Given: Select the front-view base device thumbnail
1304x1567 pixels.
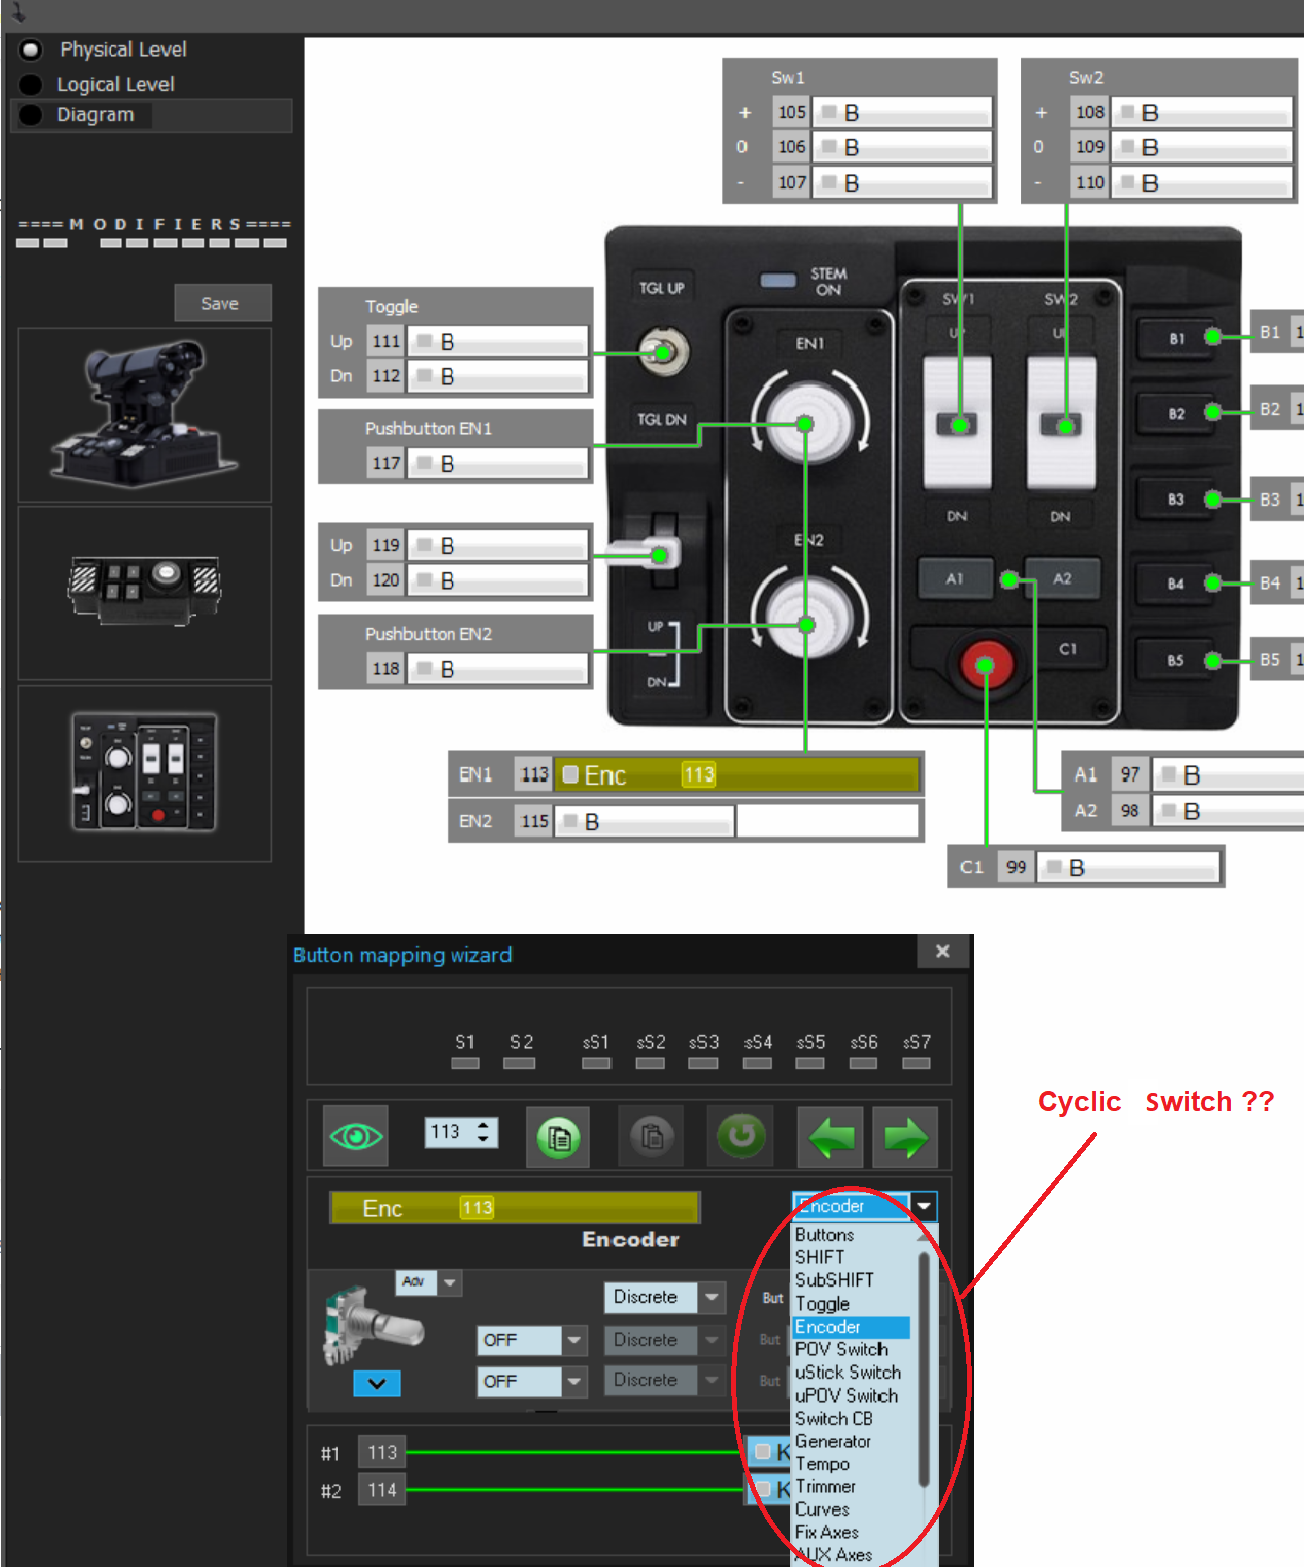Looking at the screenshot, I should [145, 592].
